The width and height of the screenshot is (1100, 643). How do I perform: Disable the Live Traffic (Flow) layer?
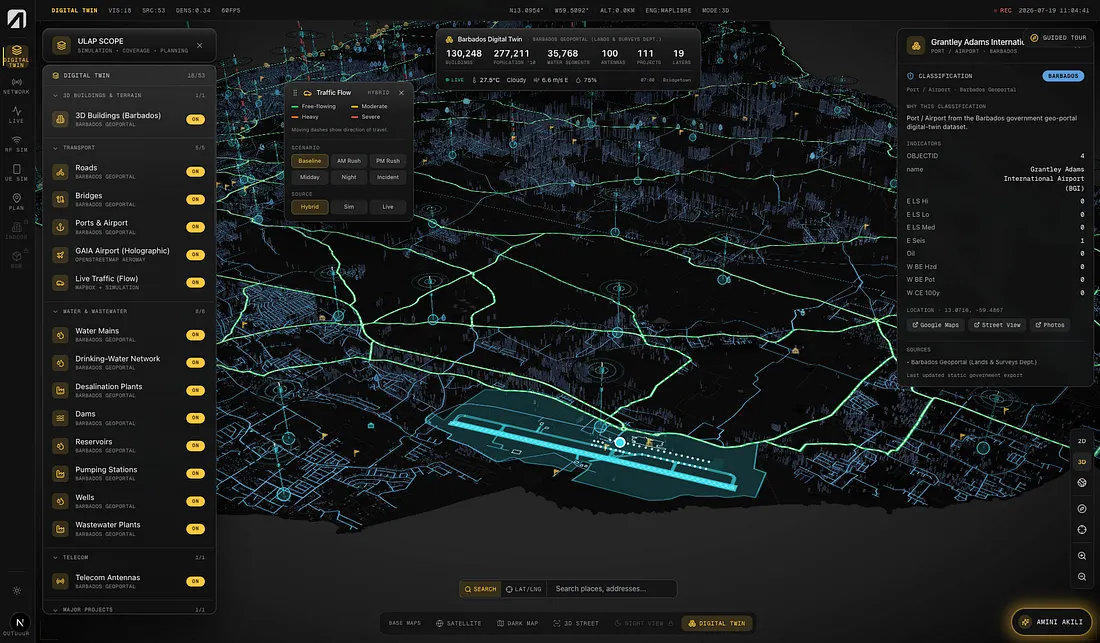coord(195,283)
